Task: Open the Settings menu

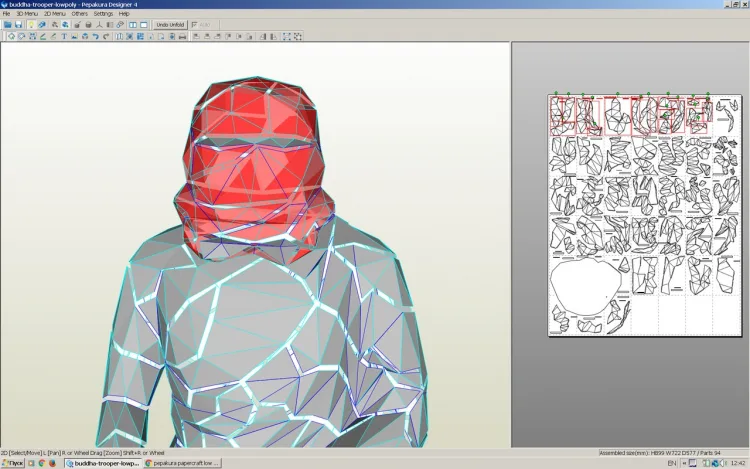Action: pyautogui.click(x=103, y=14)
